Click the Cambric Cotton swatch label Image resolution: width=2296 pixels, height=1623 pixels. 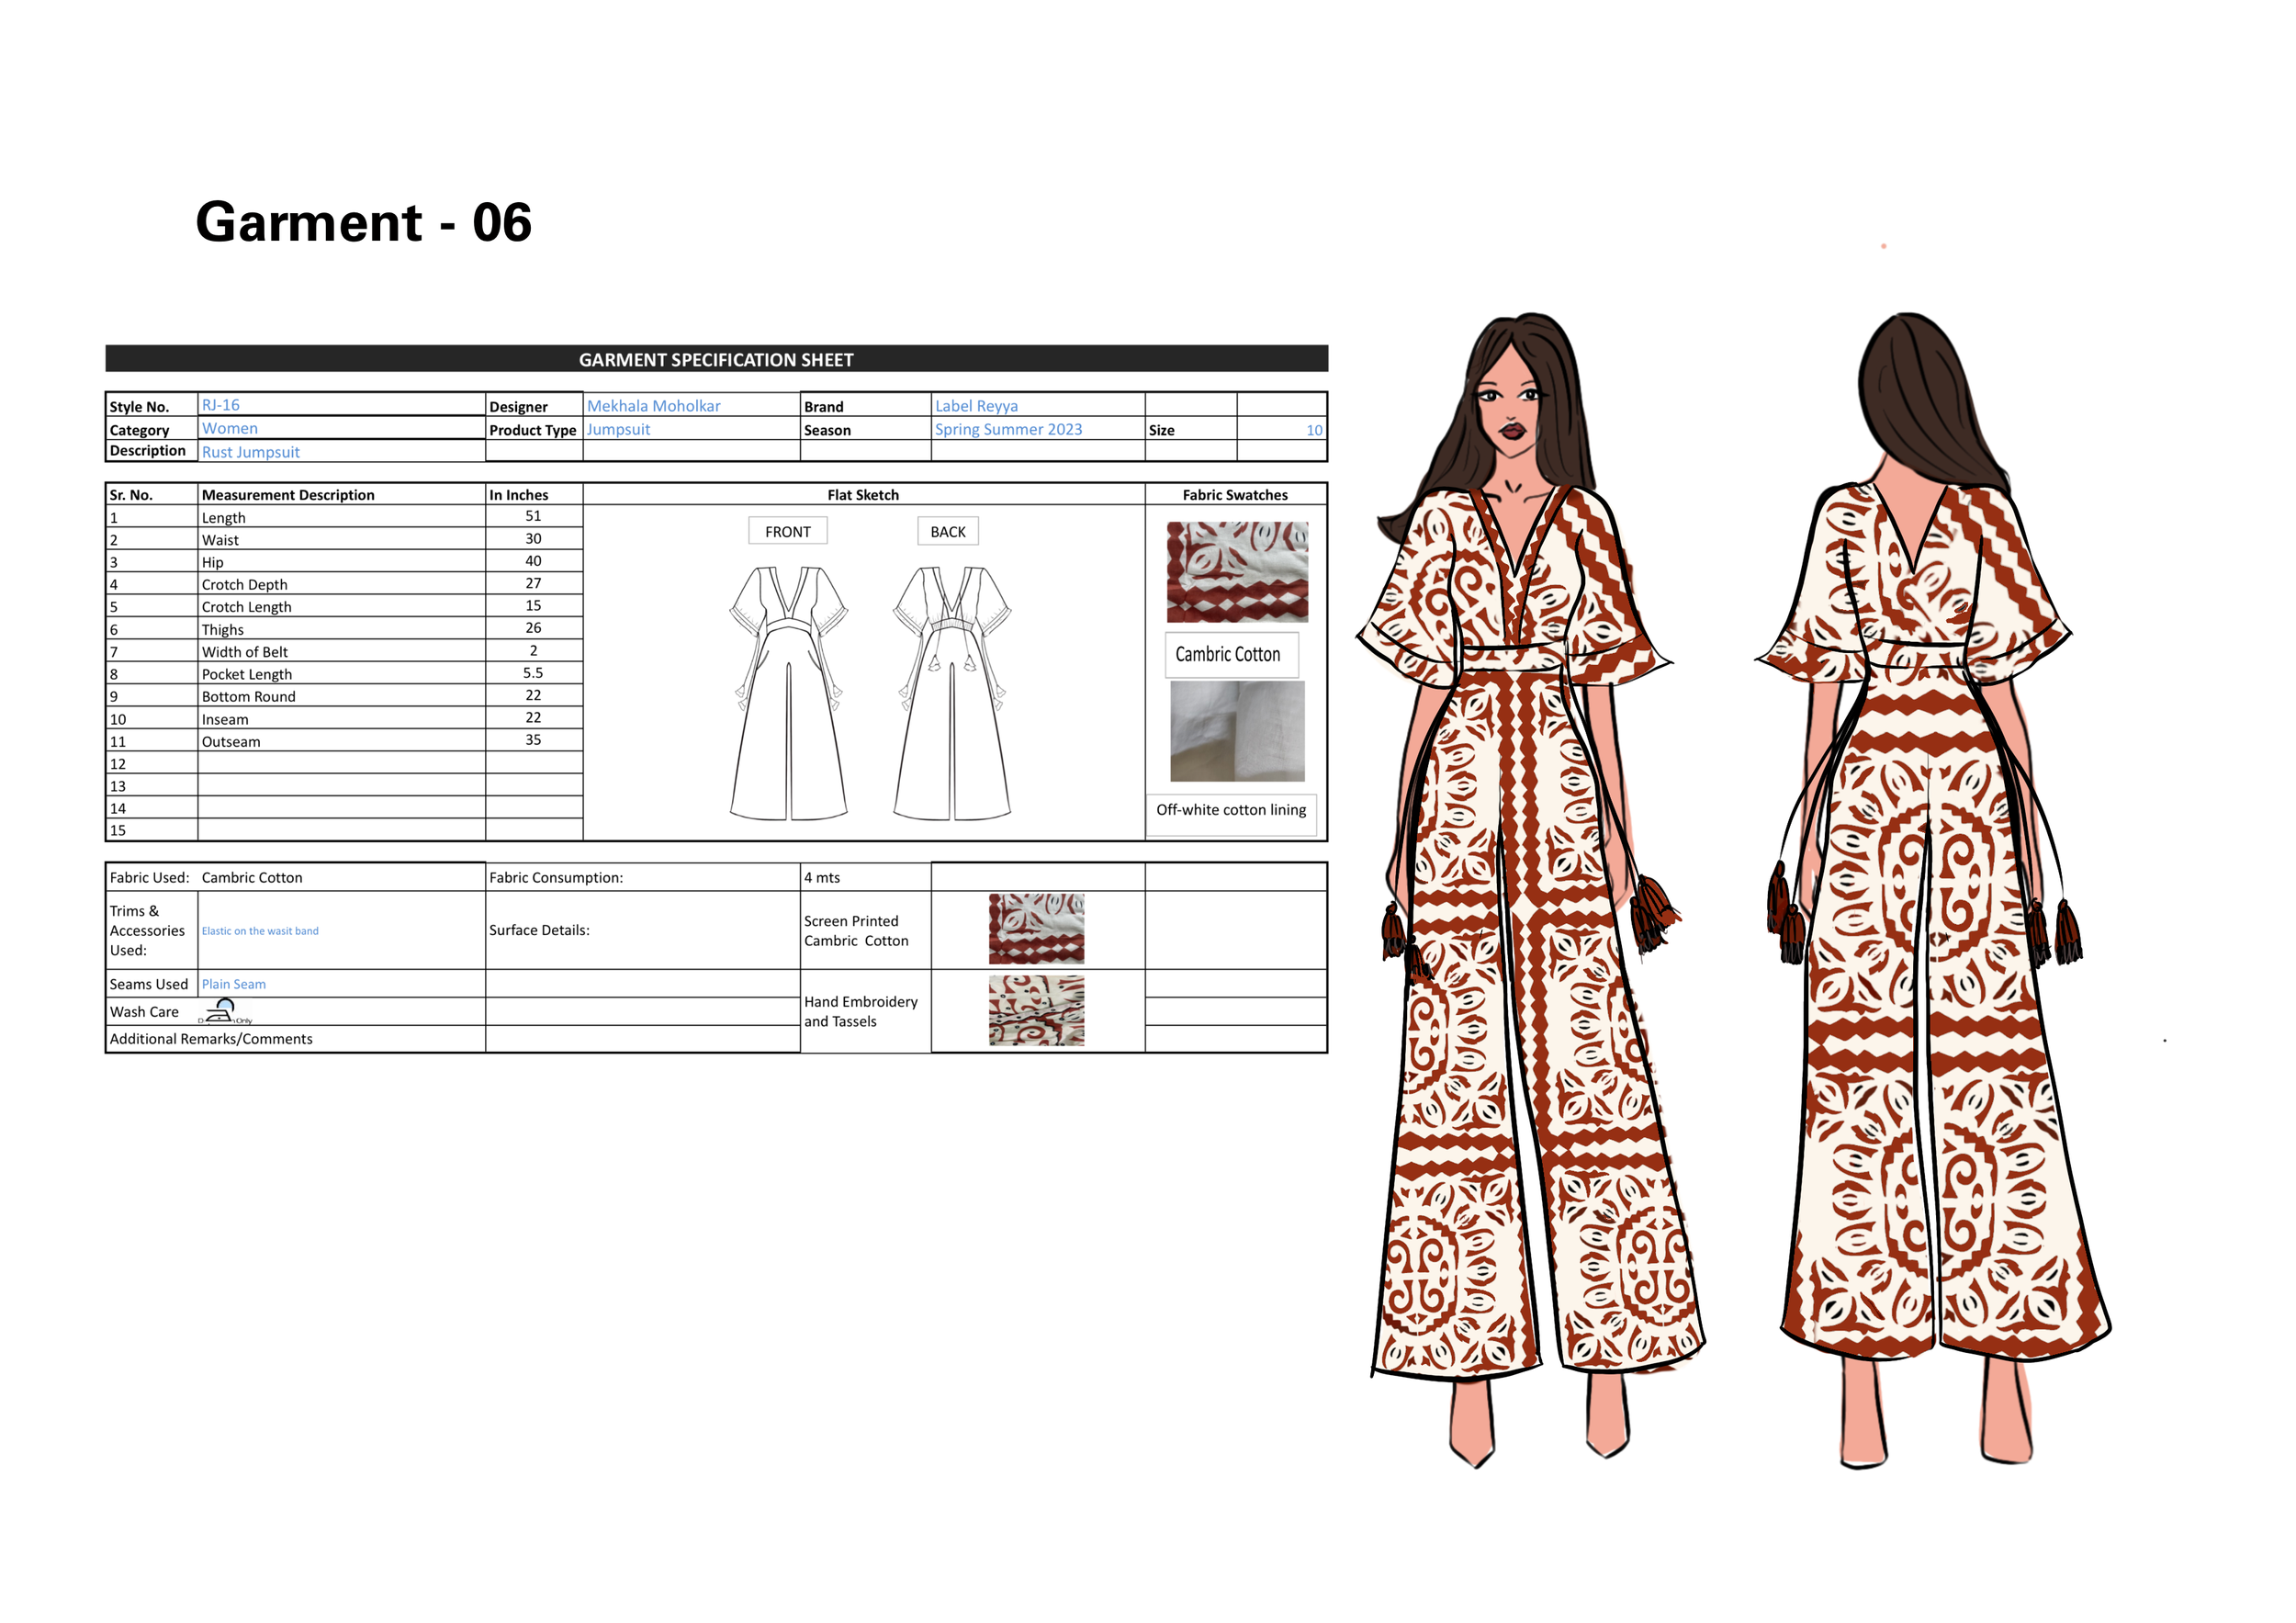point(1228,654)
